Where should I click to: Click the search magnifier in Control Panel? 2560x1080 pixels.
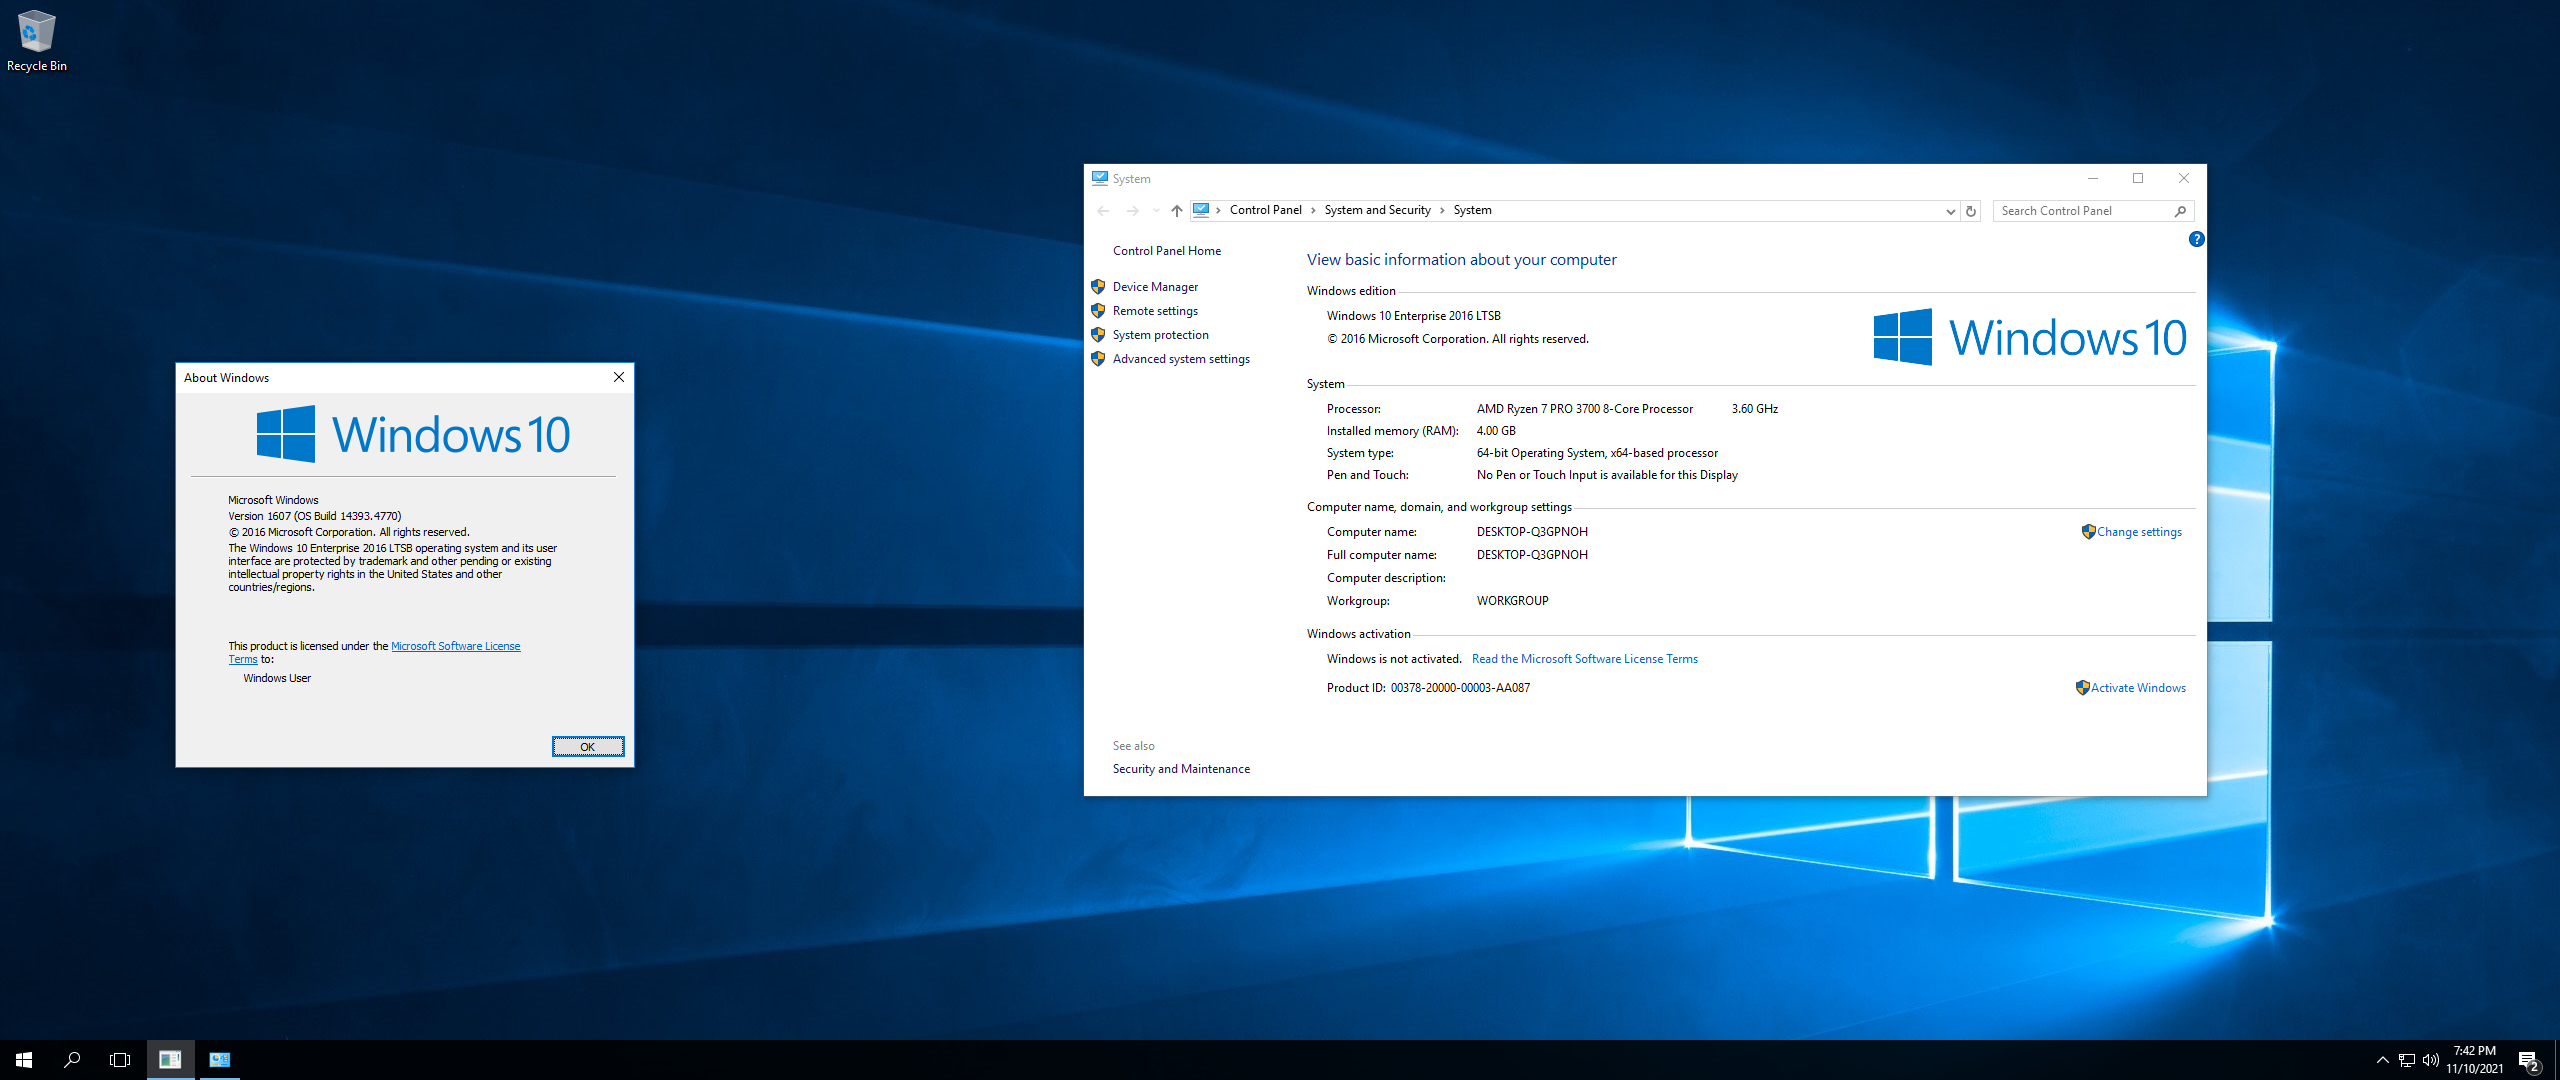2181,211
